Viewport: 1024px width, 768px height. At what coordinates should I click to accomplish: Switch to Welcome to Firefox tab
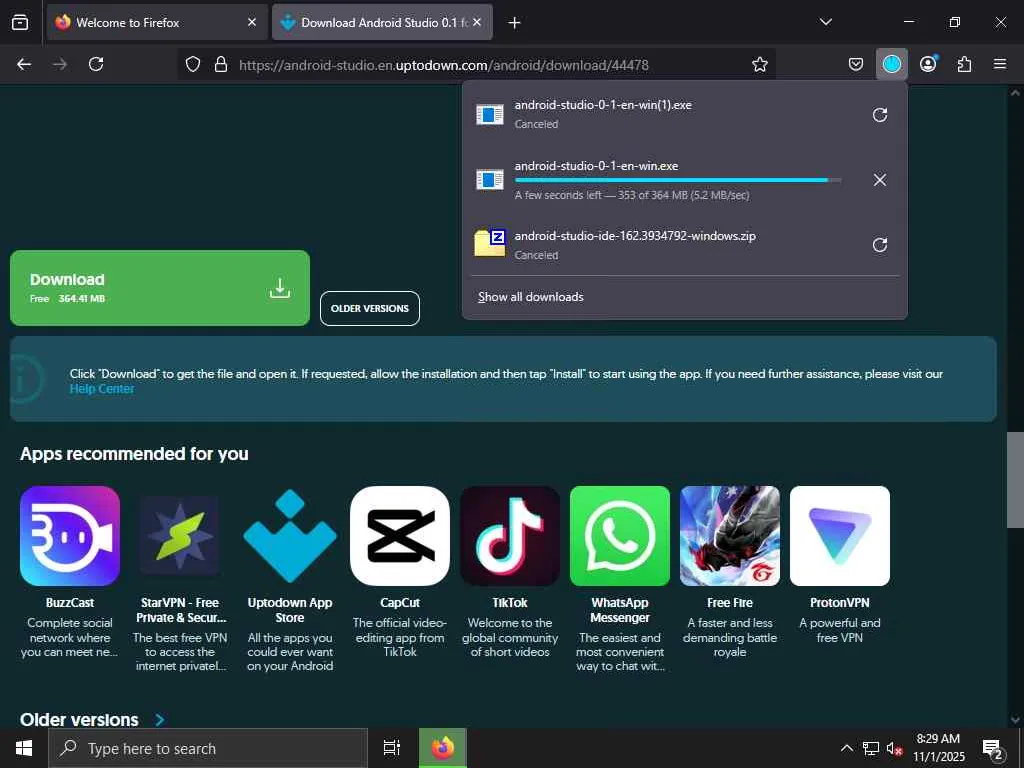coord(157,22)
